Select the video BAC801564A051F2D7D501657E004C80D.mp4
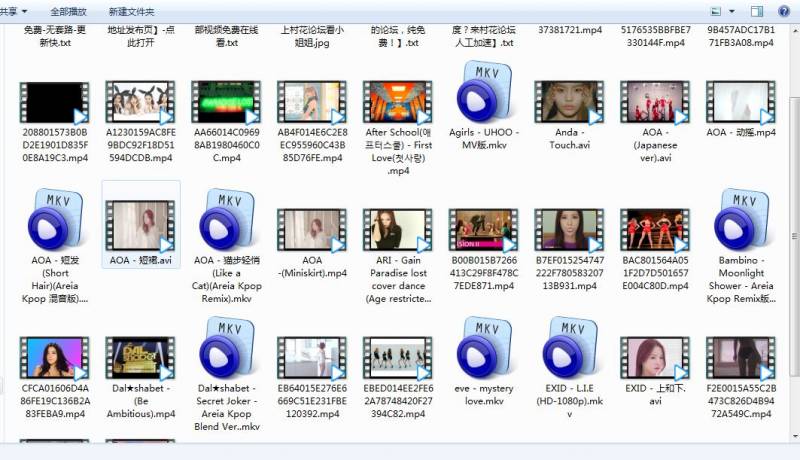The image size is (800, 460). 655,231
